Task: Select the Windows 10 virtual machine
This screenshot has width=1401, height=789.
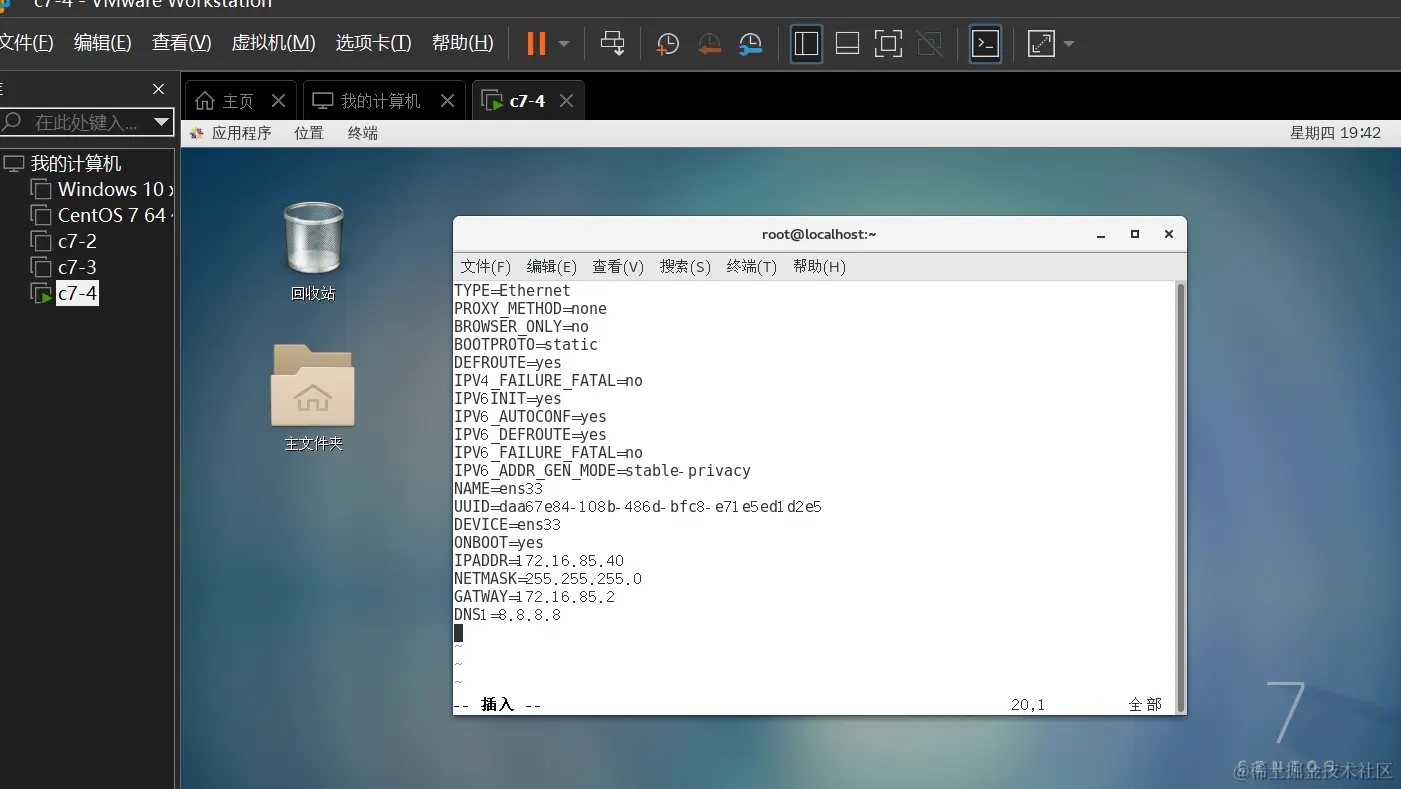Action: (x=103, y=189)
